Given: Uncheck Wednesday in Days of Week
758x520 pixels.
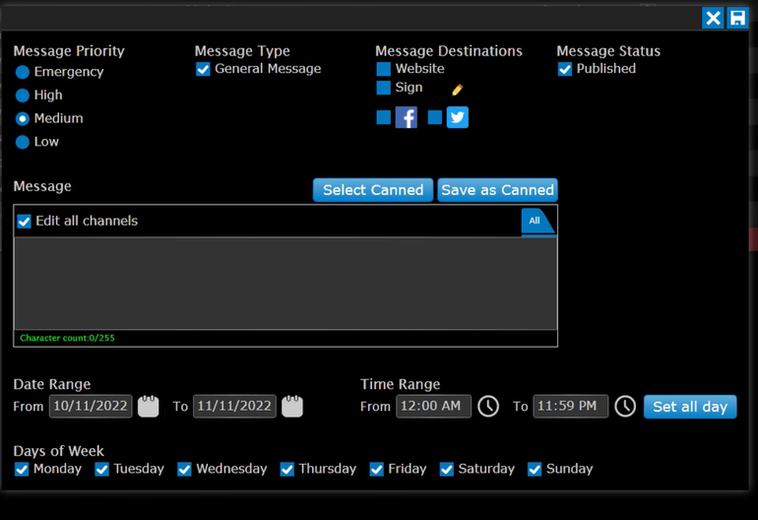Looking at the screenshot, I should (185, 469).
